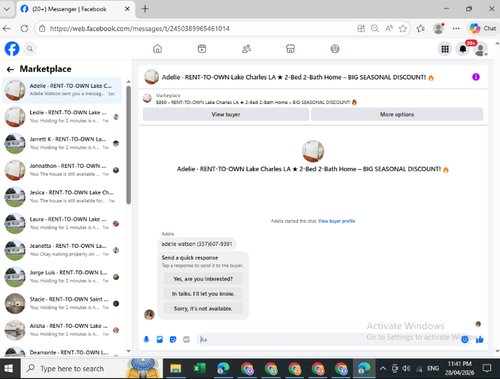Click the View buyer button
The width and height of the screenshot is (500, 379).
tap(226, 114)
